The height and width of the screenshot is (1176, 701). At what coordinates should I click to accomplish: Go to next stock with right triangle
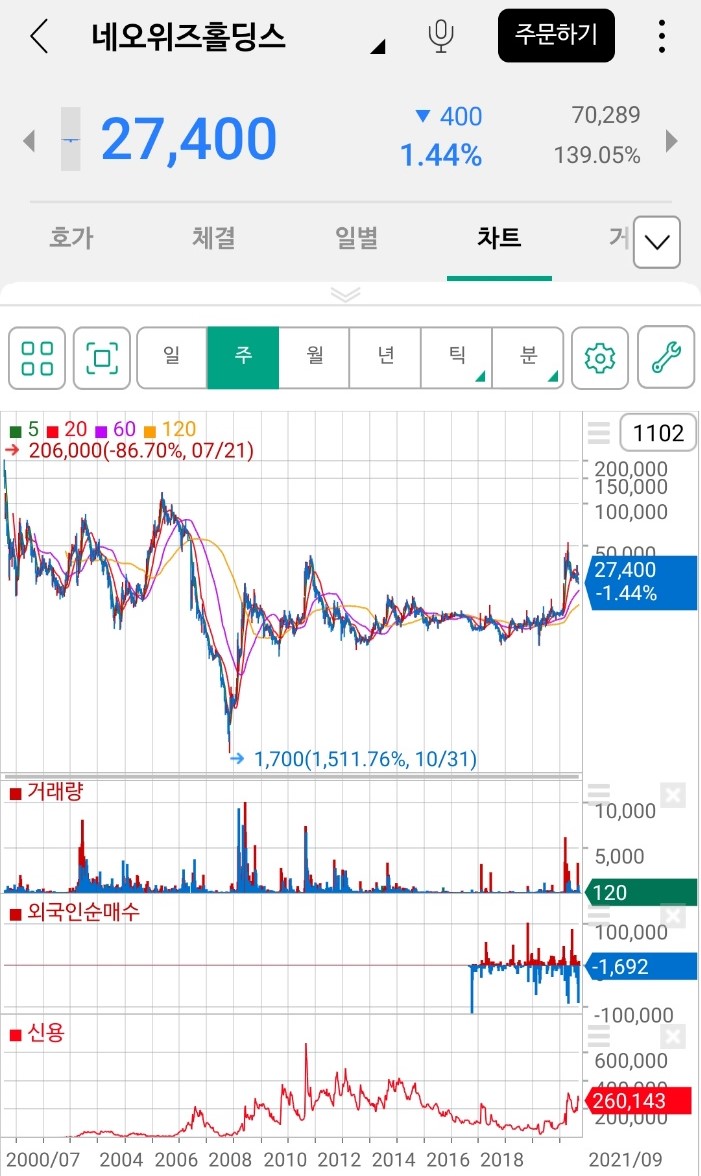point(672,140)
